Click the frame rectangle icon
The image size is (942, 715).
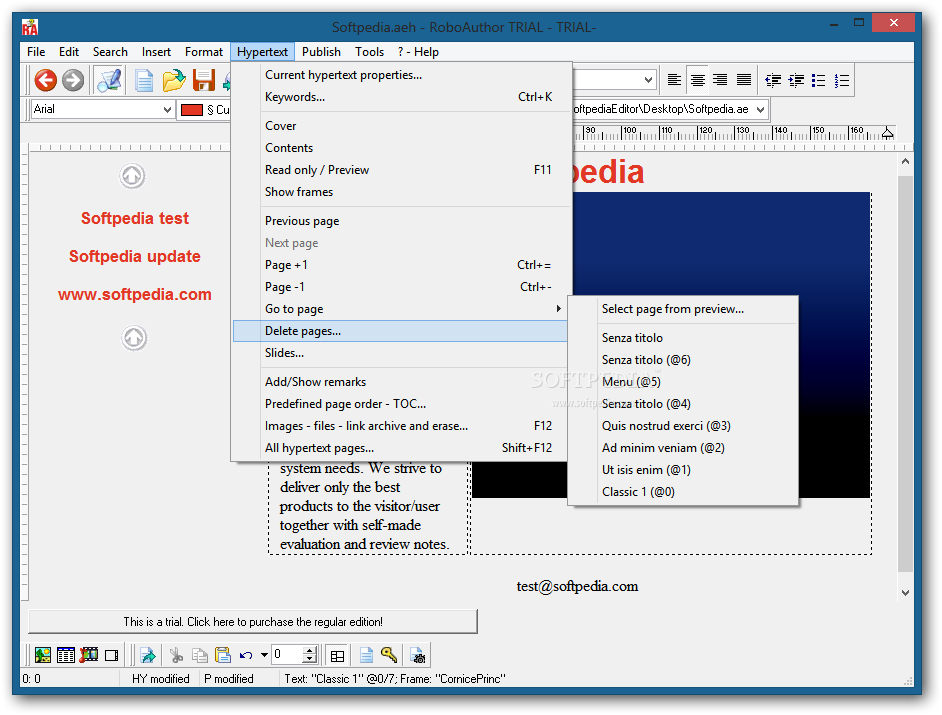pyautogui.click(x=112, y=655)
